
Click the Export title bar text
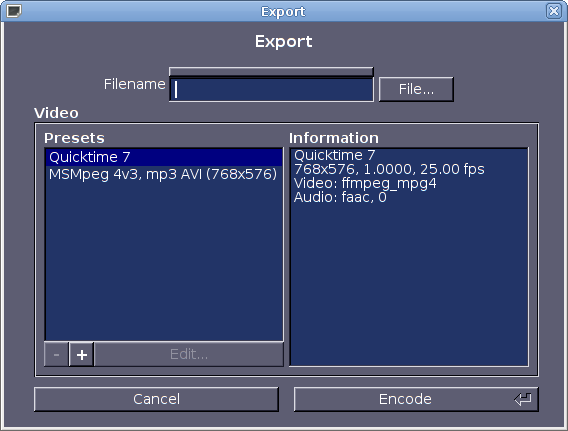(283, 12)
